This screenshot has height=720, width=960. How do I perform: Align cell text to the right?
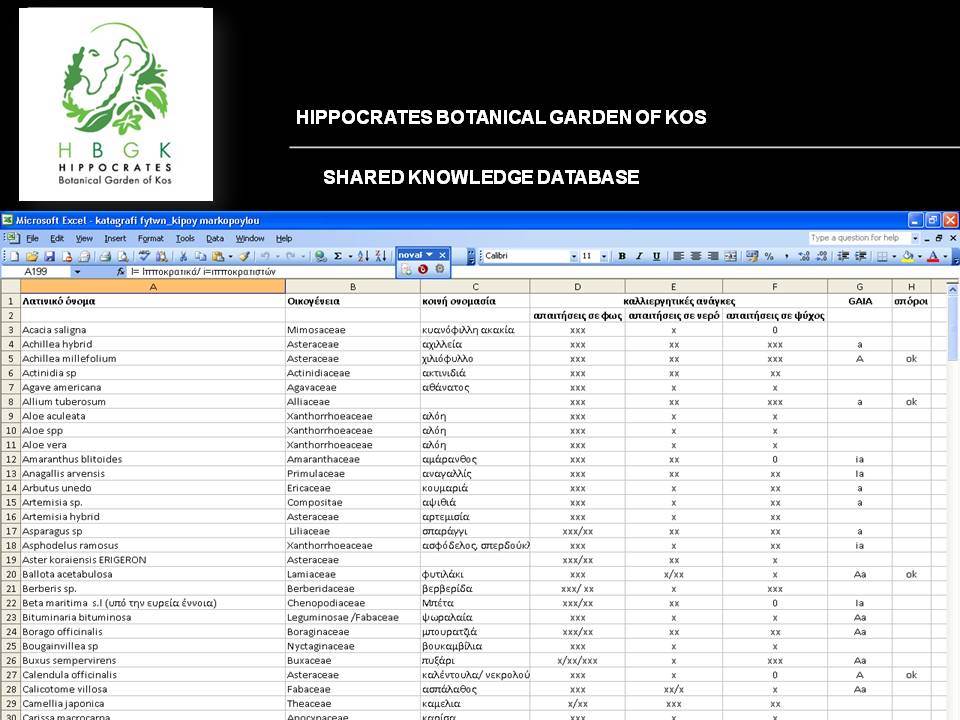[713, 256]
